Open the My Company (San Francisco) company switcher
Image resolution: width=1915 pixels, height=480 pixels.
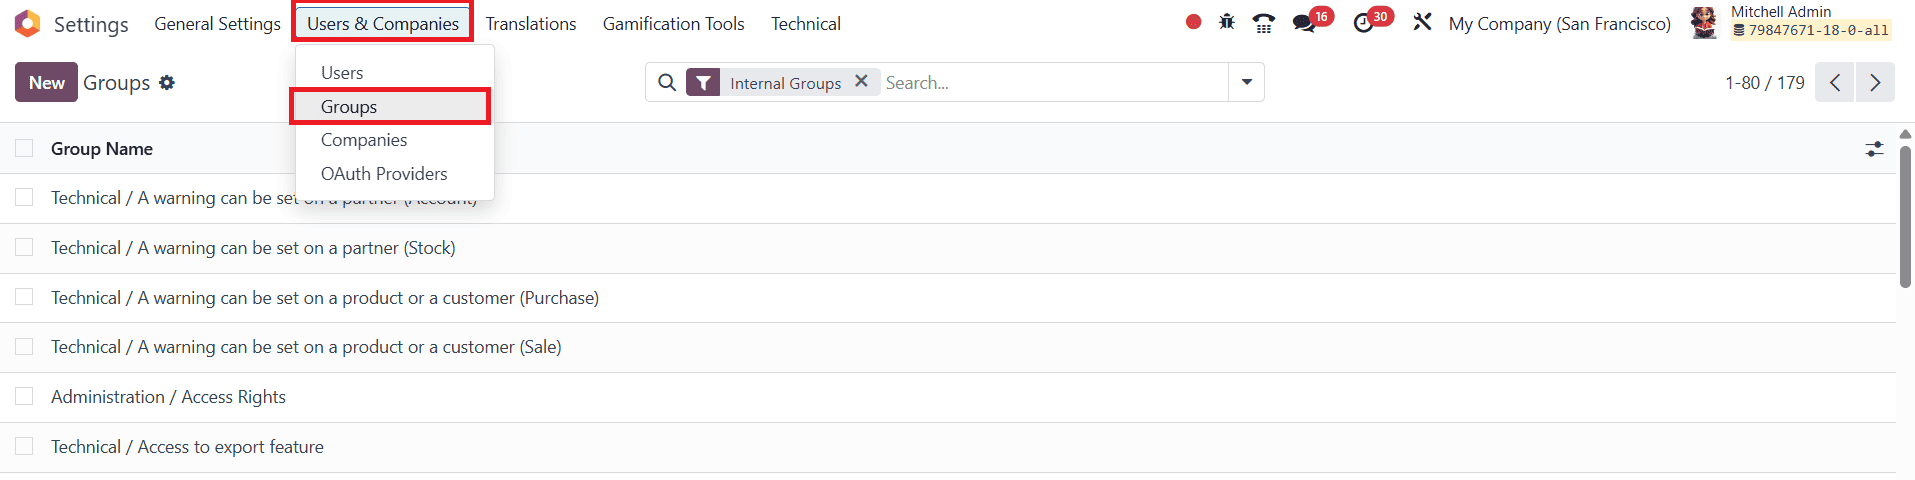pyautogui.click(x=1559, y=23)
